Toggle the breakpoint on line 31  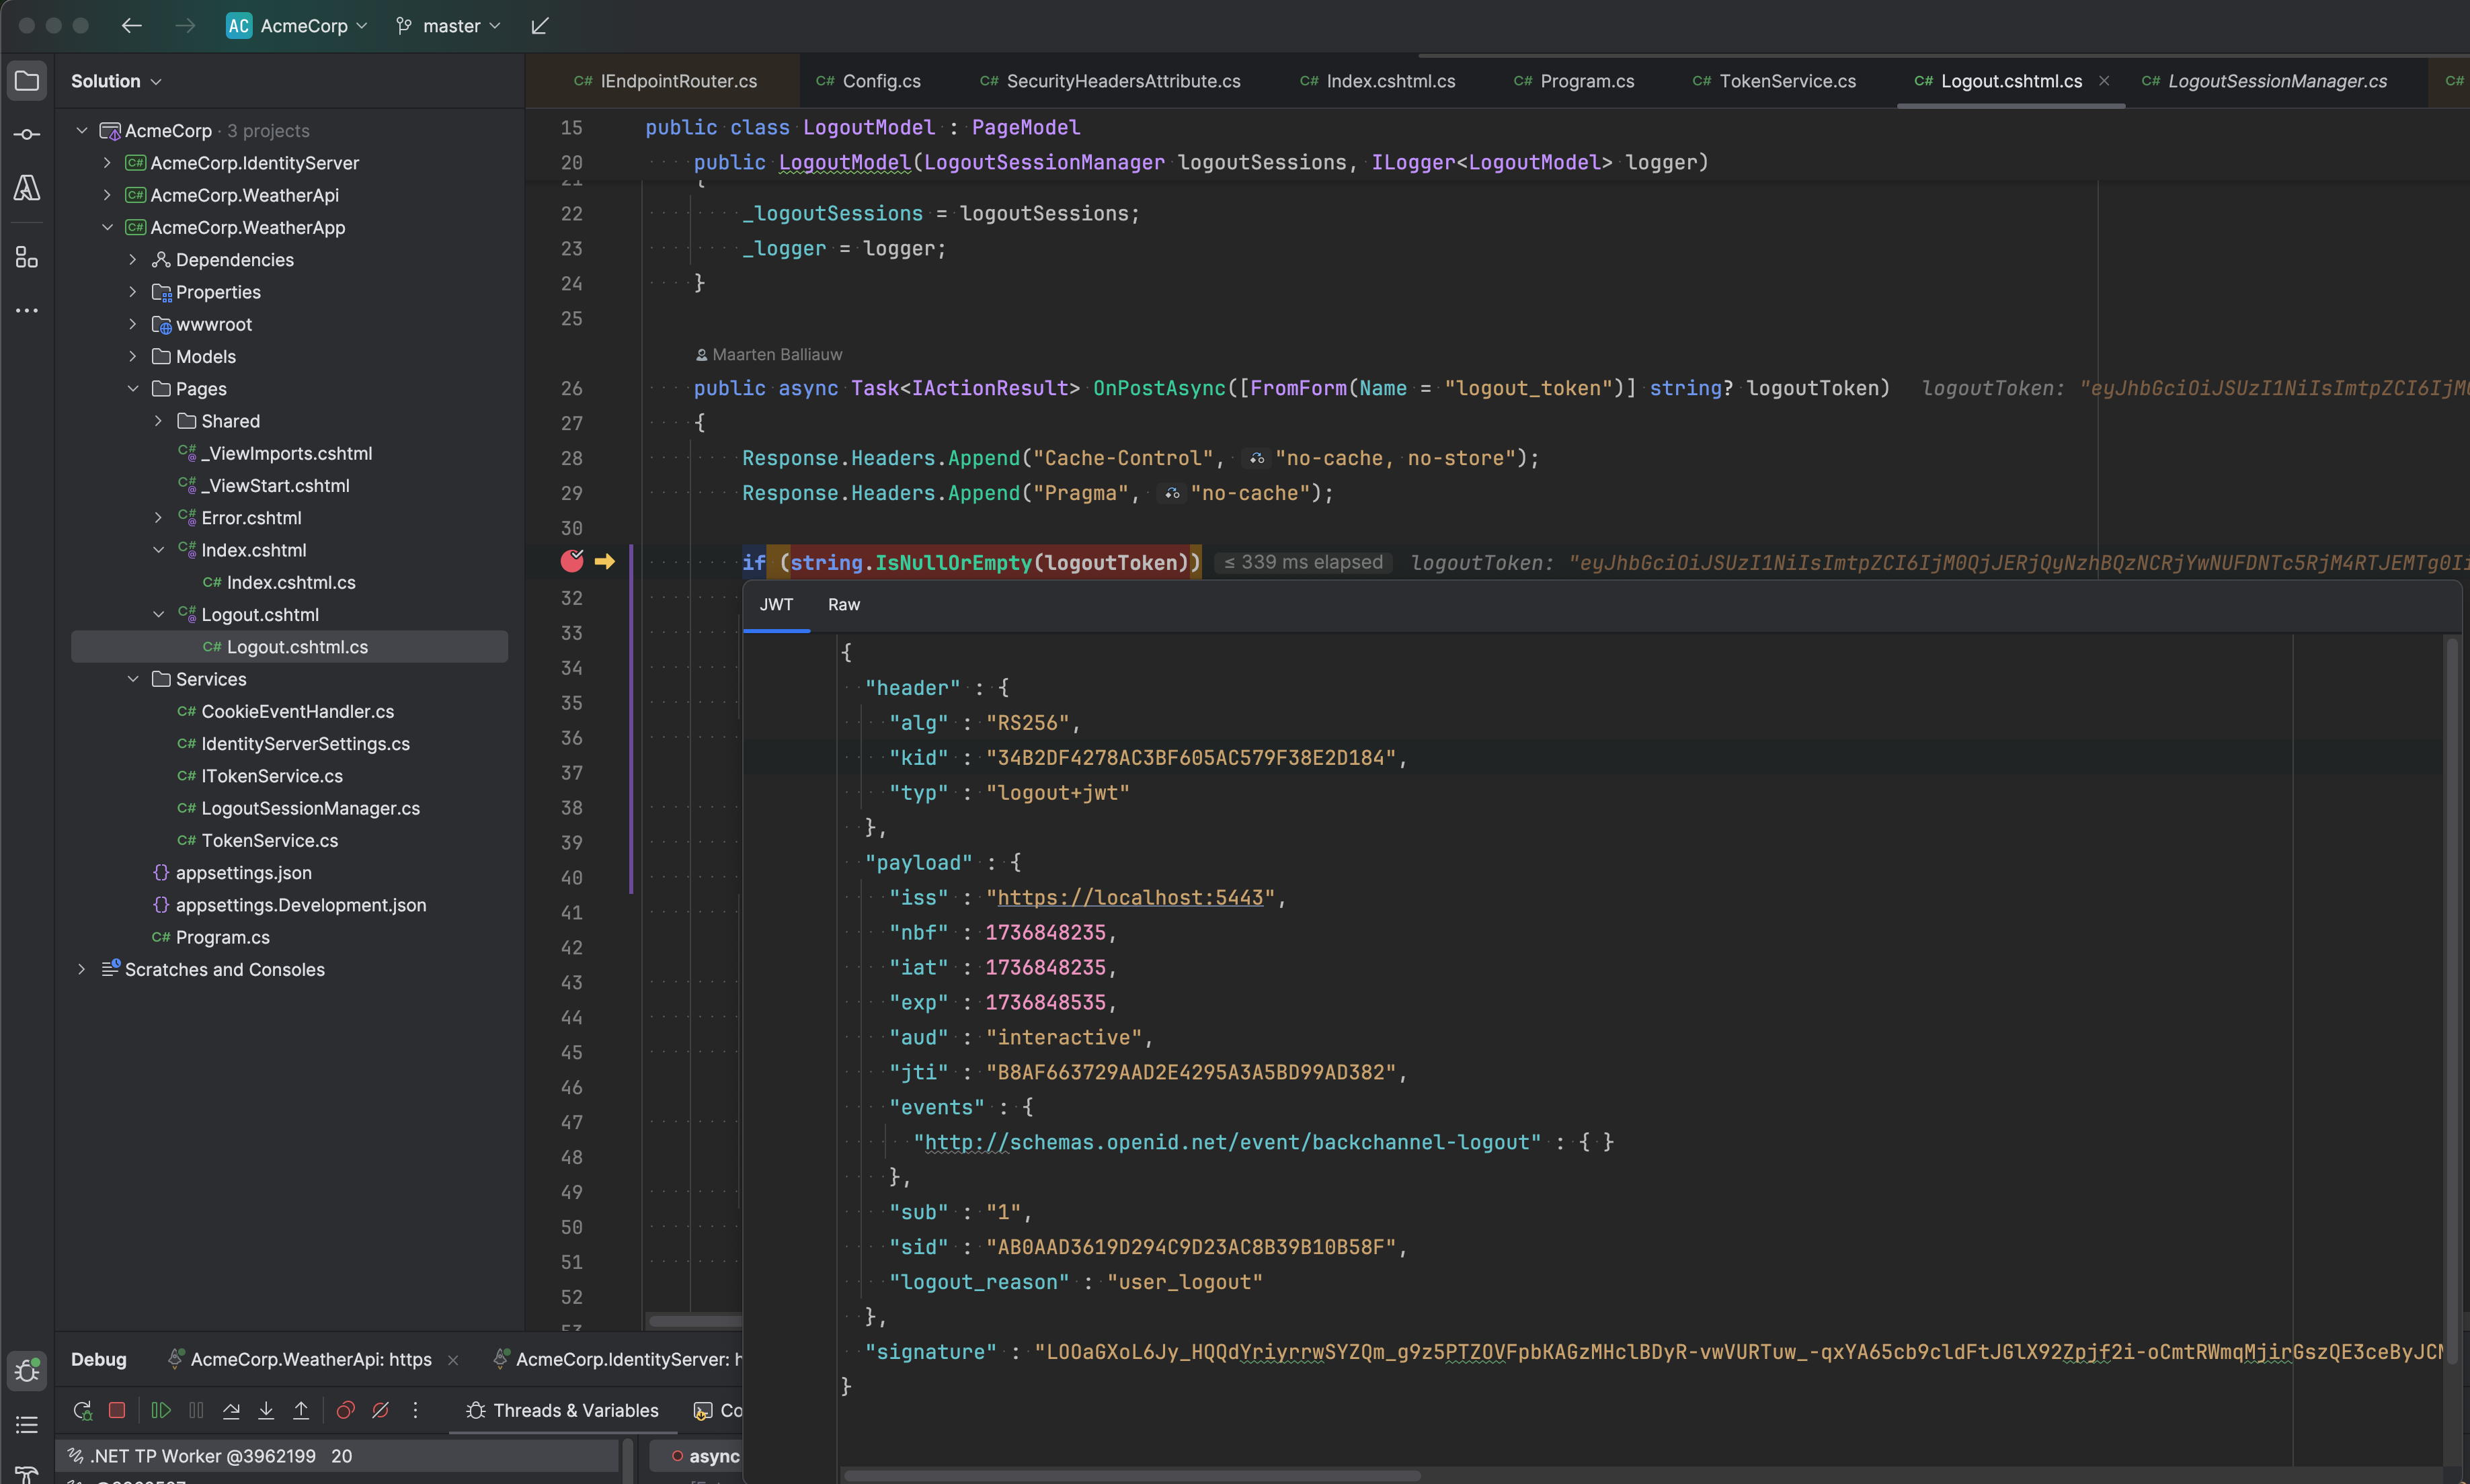[x=572, y=561]
